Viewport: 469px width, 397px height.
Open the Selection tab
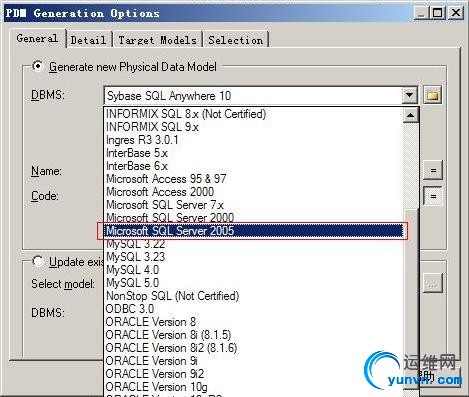pyautogui.click(x=236, y=40)
